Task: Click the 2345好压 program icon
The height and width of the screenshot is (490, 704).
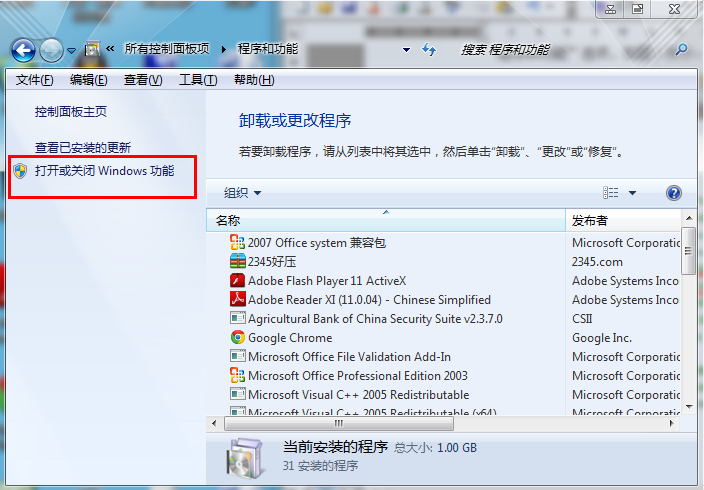Action: pos(238,262)
